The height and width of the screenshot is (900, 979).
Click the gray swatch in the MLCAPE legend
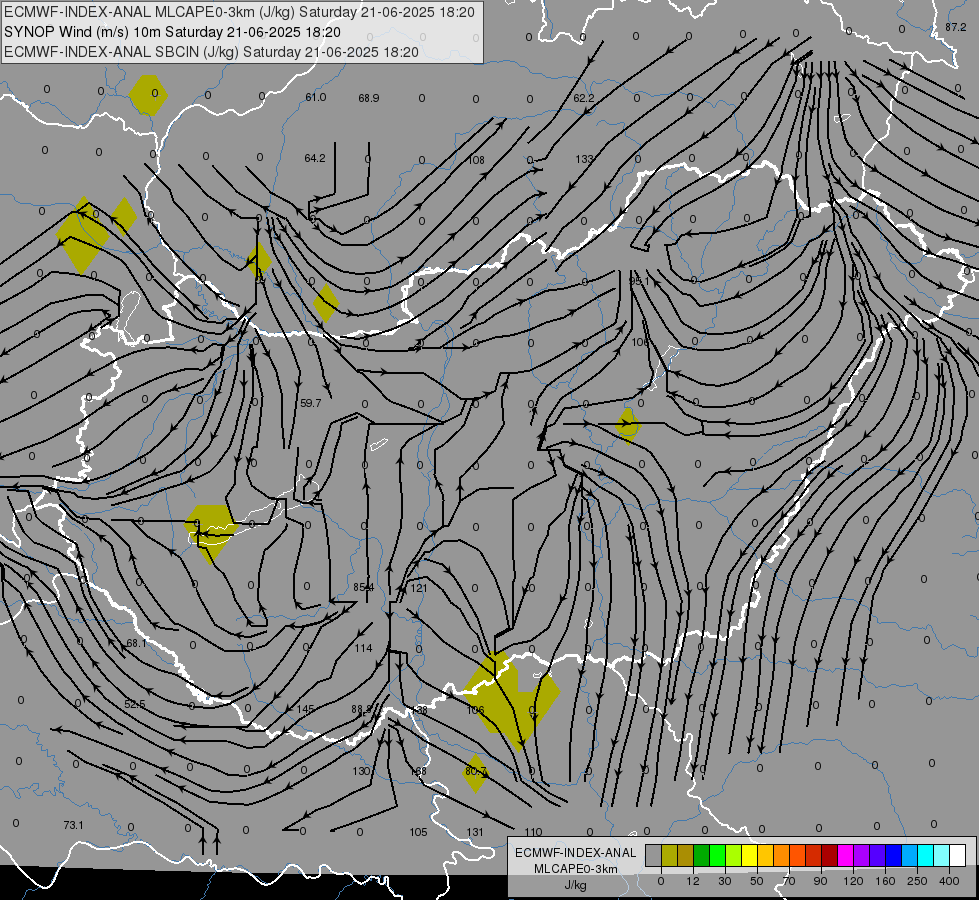[654, 856]
